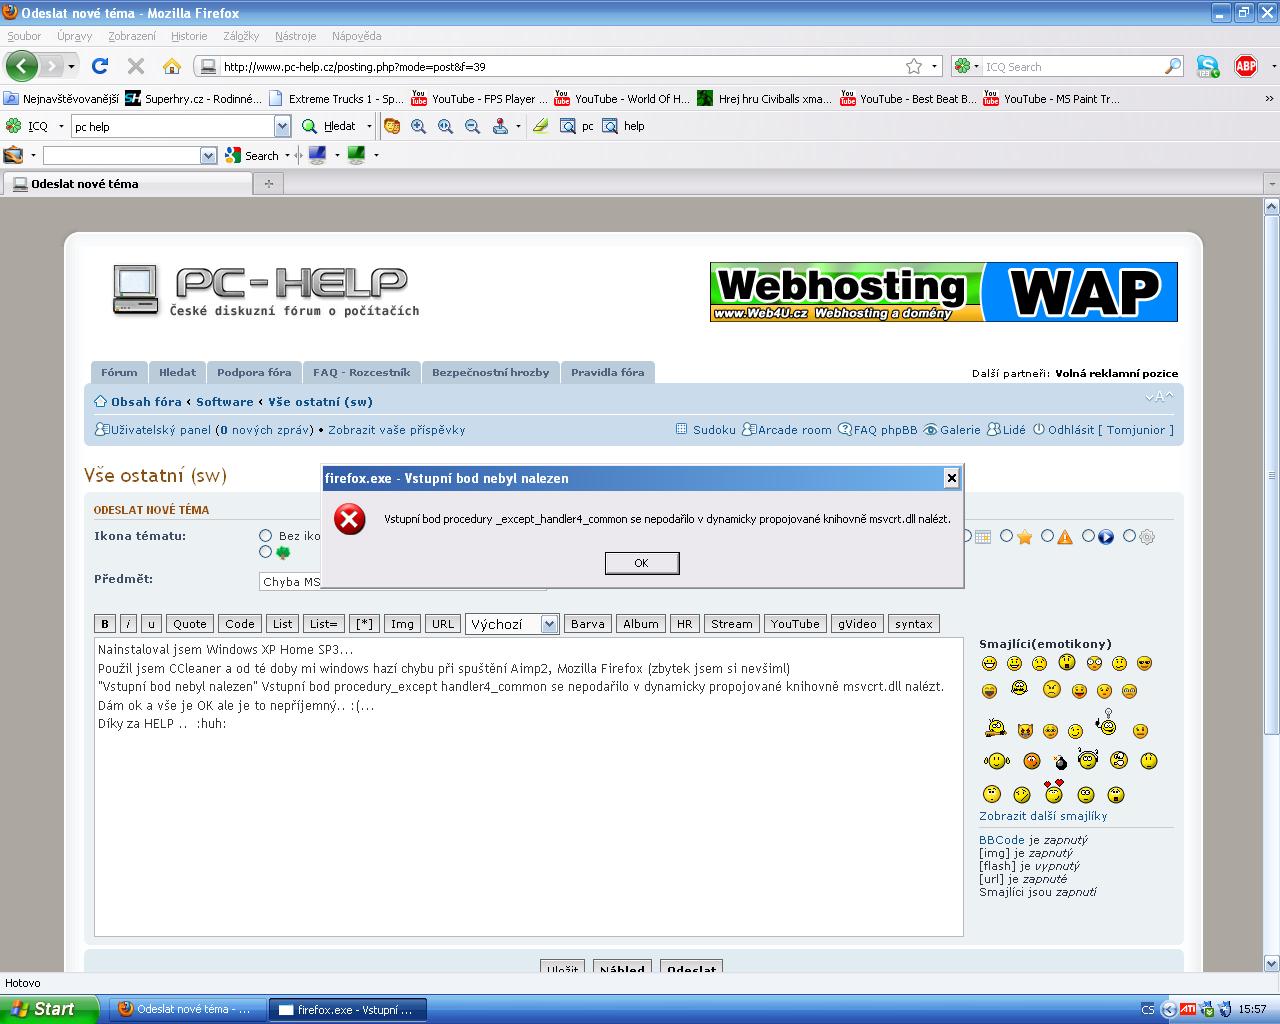Click the red error icon in dialog
Screen dimensions: 1280x1024
point(349,519)
